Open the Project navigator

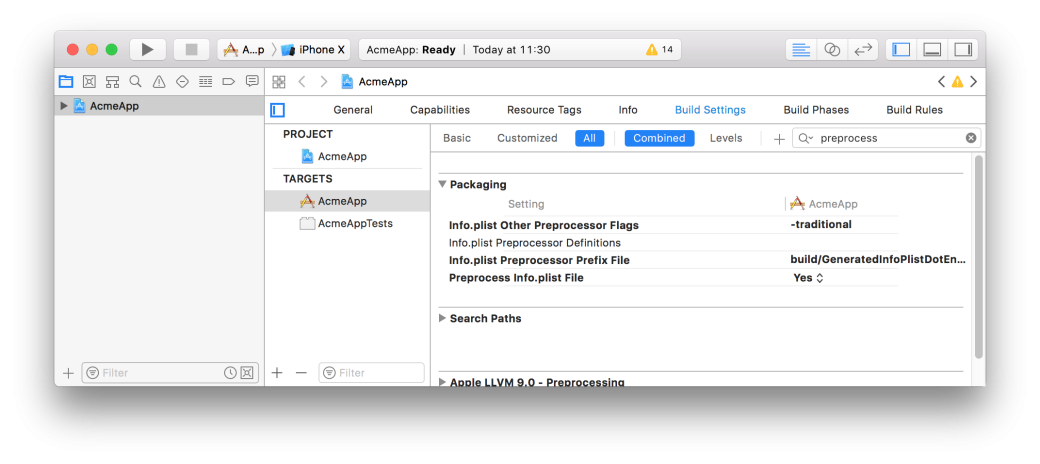pos(66,82)
